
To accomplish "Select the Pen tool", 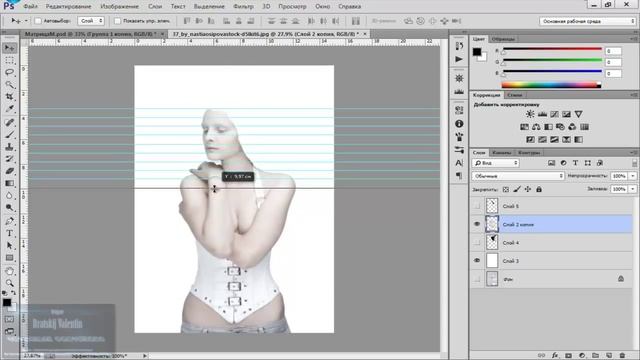I will pos(9,221).
